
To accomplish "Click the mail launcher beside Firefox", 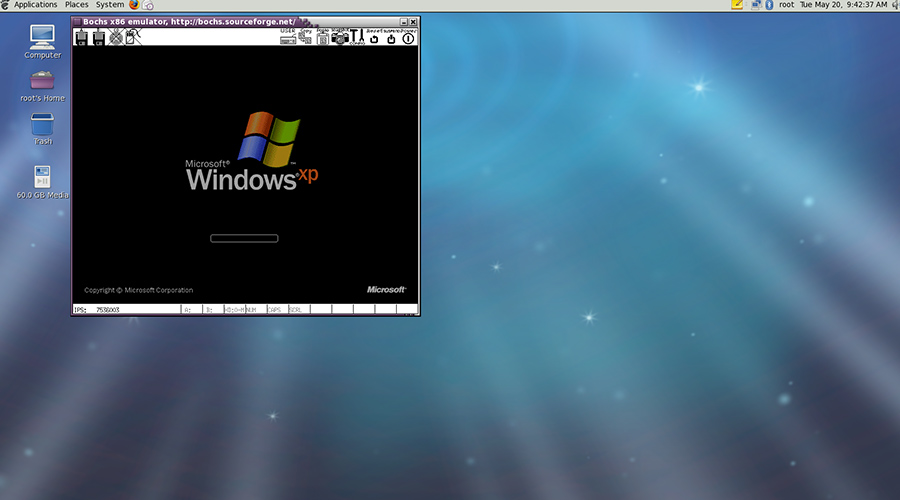I will click(148, 5).
